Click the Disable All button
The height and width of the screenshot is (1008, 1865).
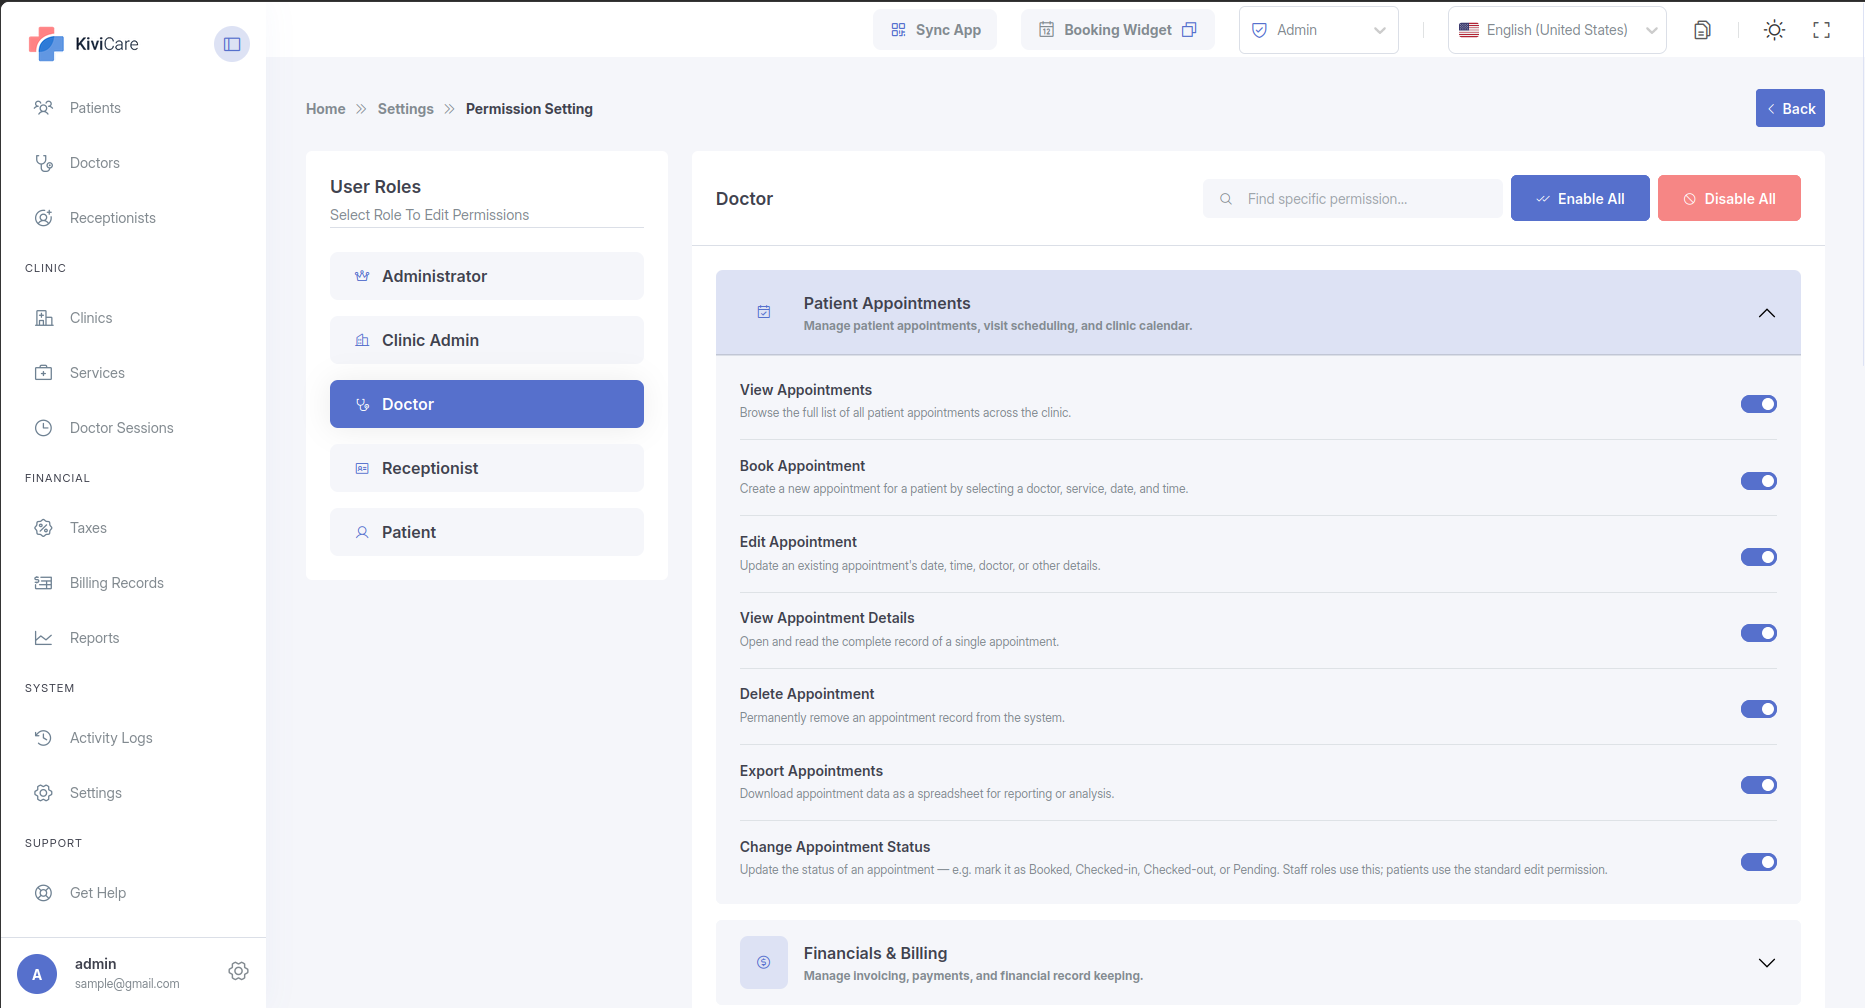pyautogui.click(x=1729, y=198)
